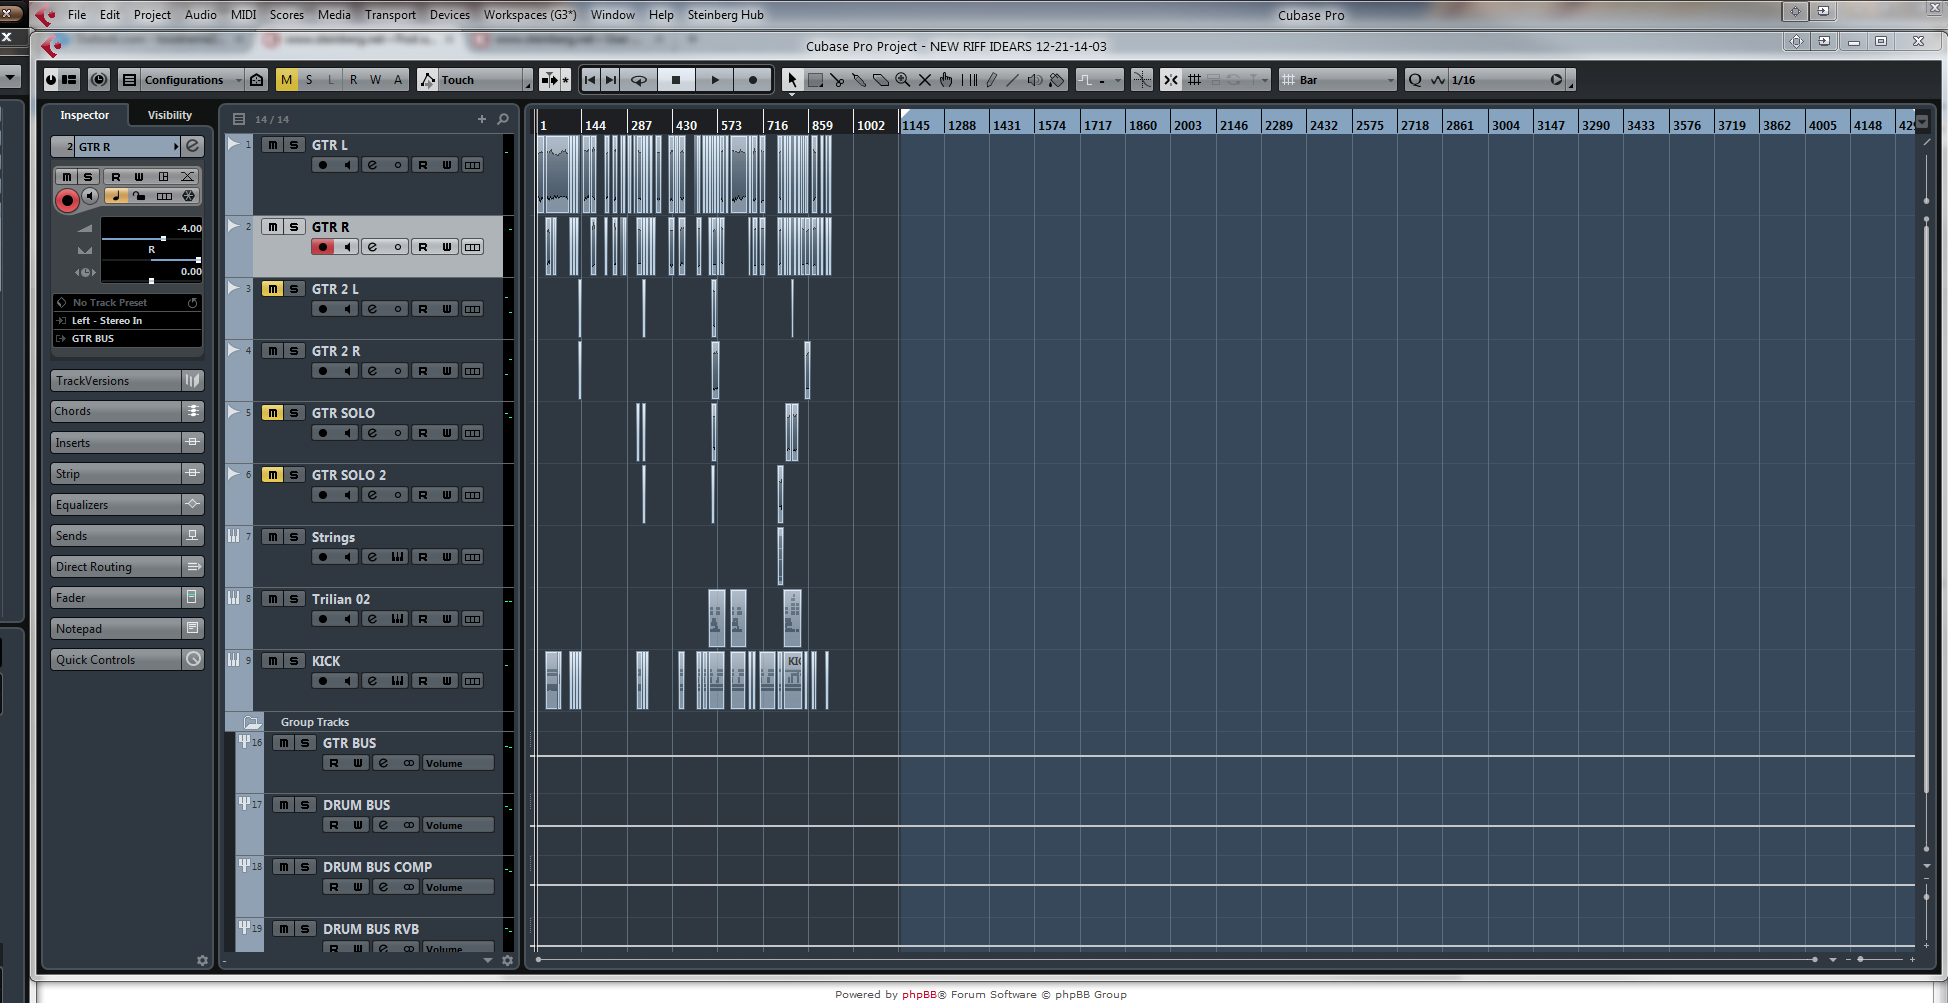Select the Object Selection arrow tool
The width and height of the screenshot is (1948, 1003).
click(792, 80)
